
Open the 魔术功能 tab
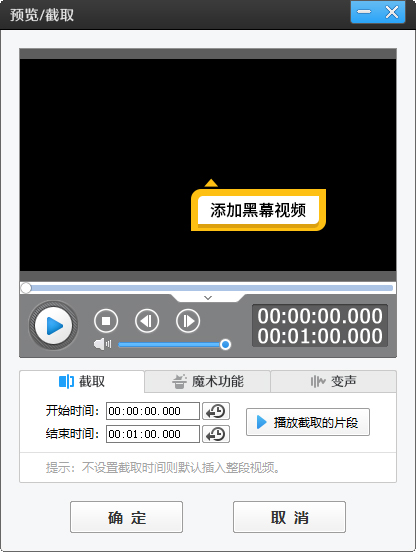click(x=208, y=381)
